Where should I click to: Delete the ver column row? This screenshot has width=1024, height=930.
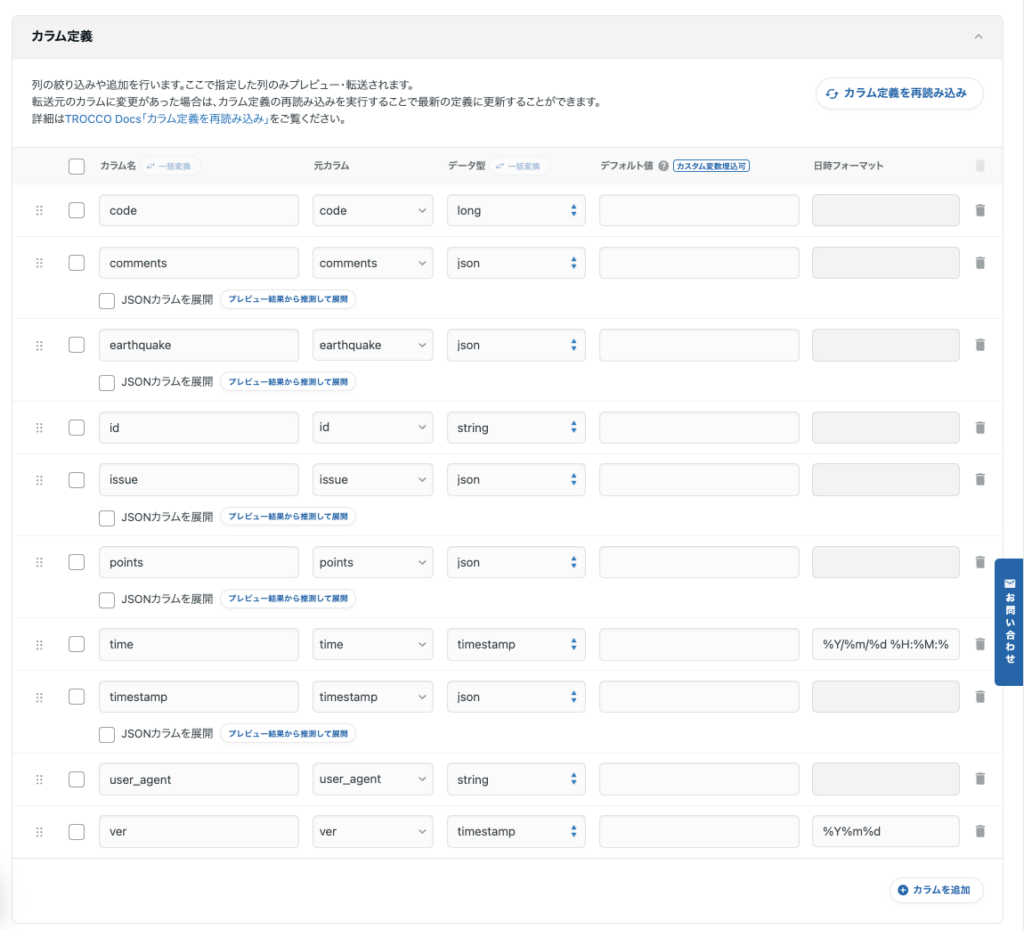pyautogui.click(x=980, y=832)
